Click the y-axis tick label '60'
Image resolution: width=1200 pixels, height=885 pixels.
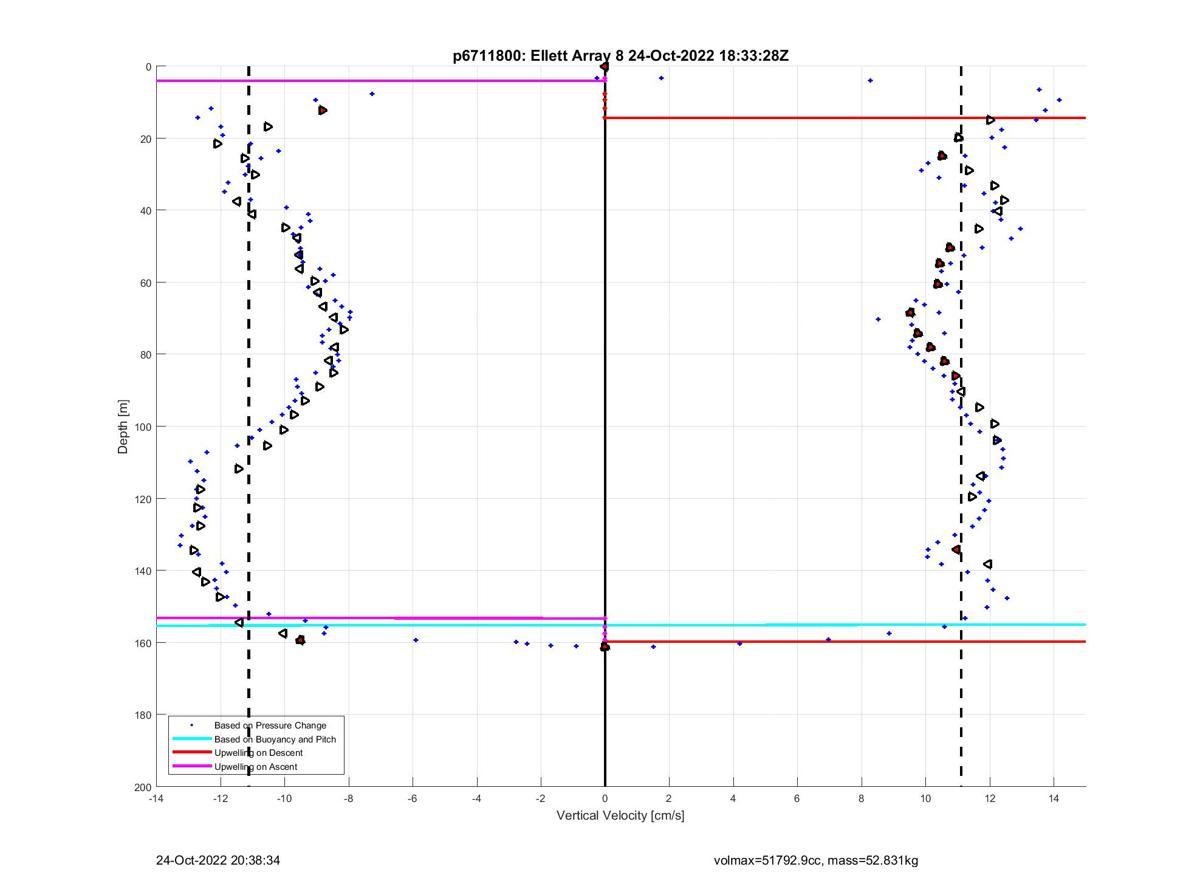(146, 283)
